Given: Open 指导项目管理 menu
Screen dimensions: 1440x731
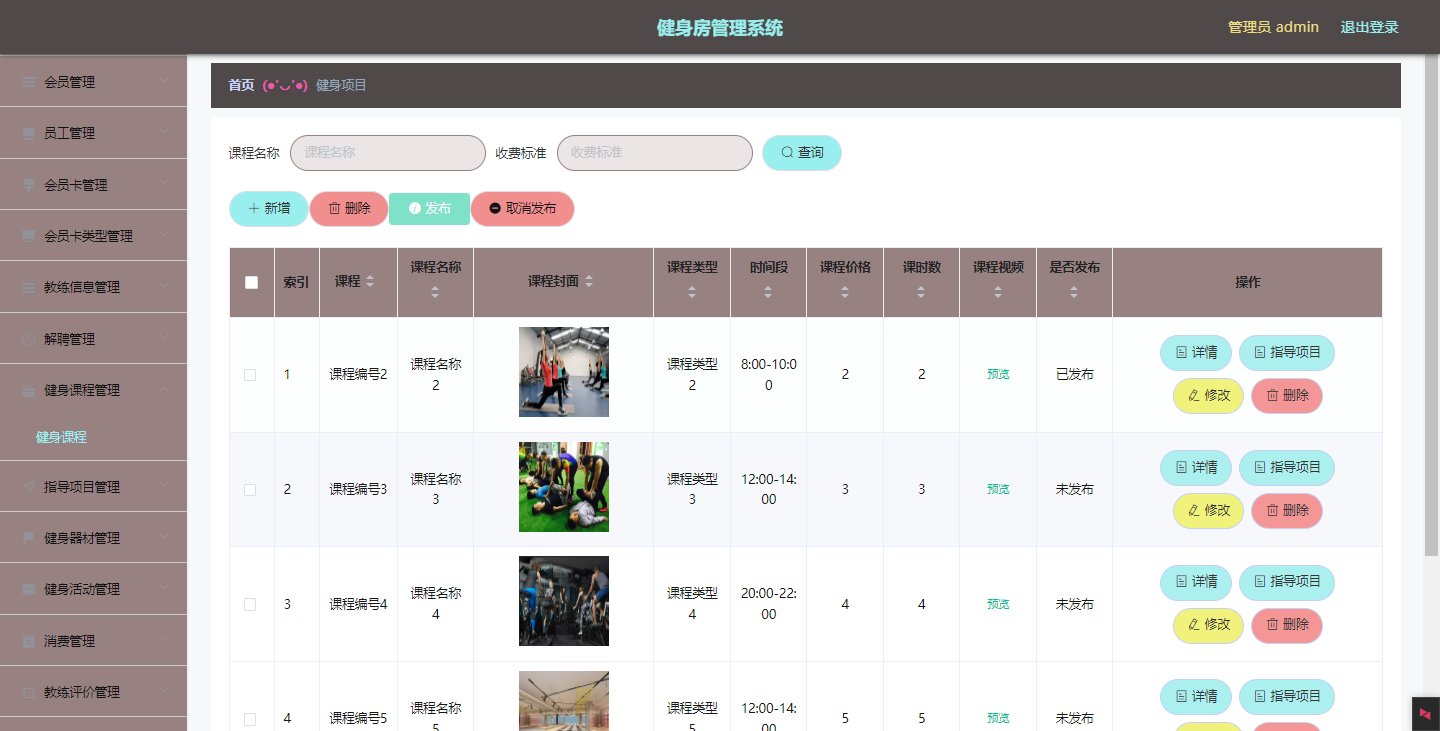Looking at the screenshot, I should coord(93,487).
